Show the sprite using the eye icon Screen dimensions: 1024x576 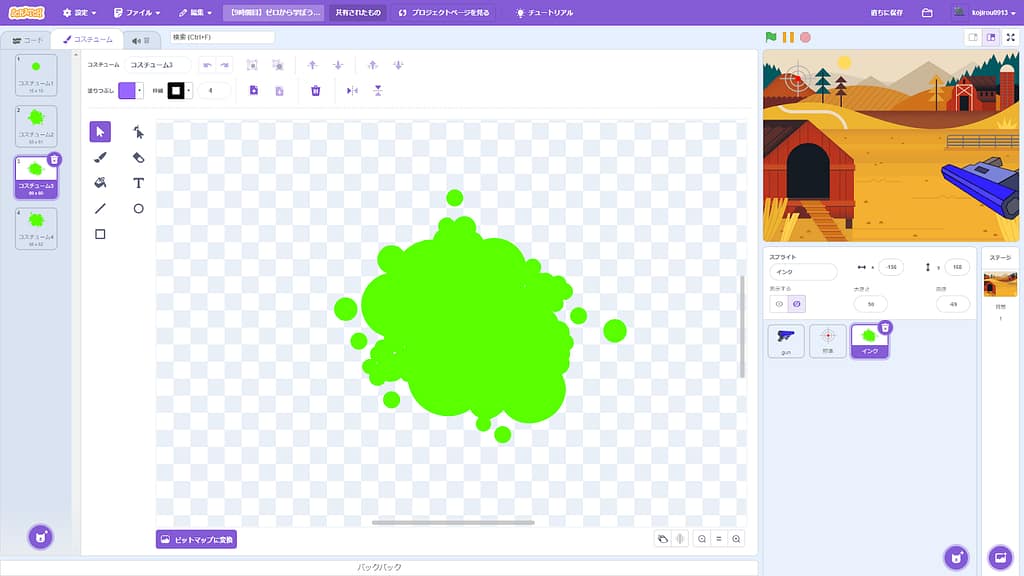click(x=780, y=304)
